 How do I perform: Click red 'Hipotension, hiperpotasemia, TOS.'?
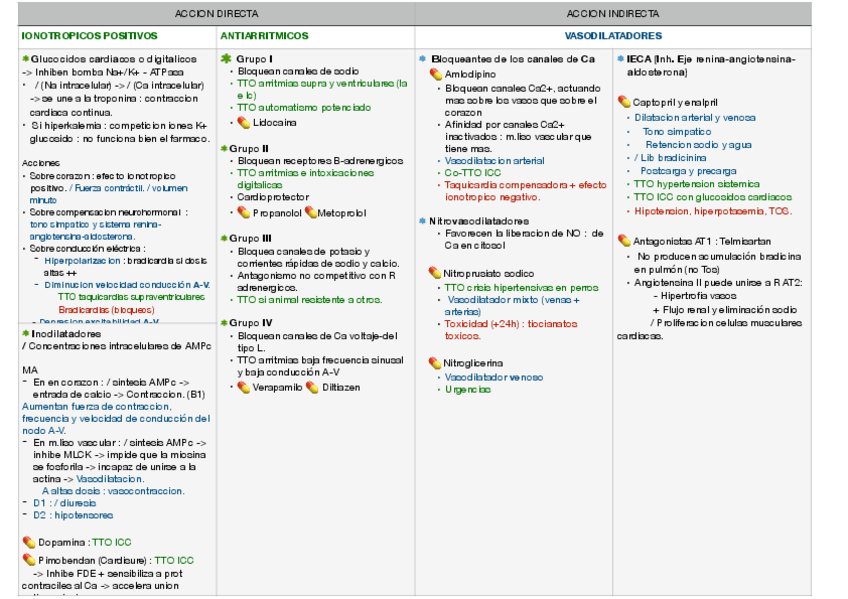coord(713,211)
